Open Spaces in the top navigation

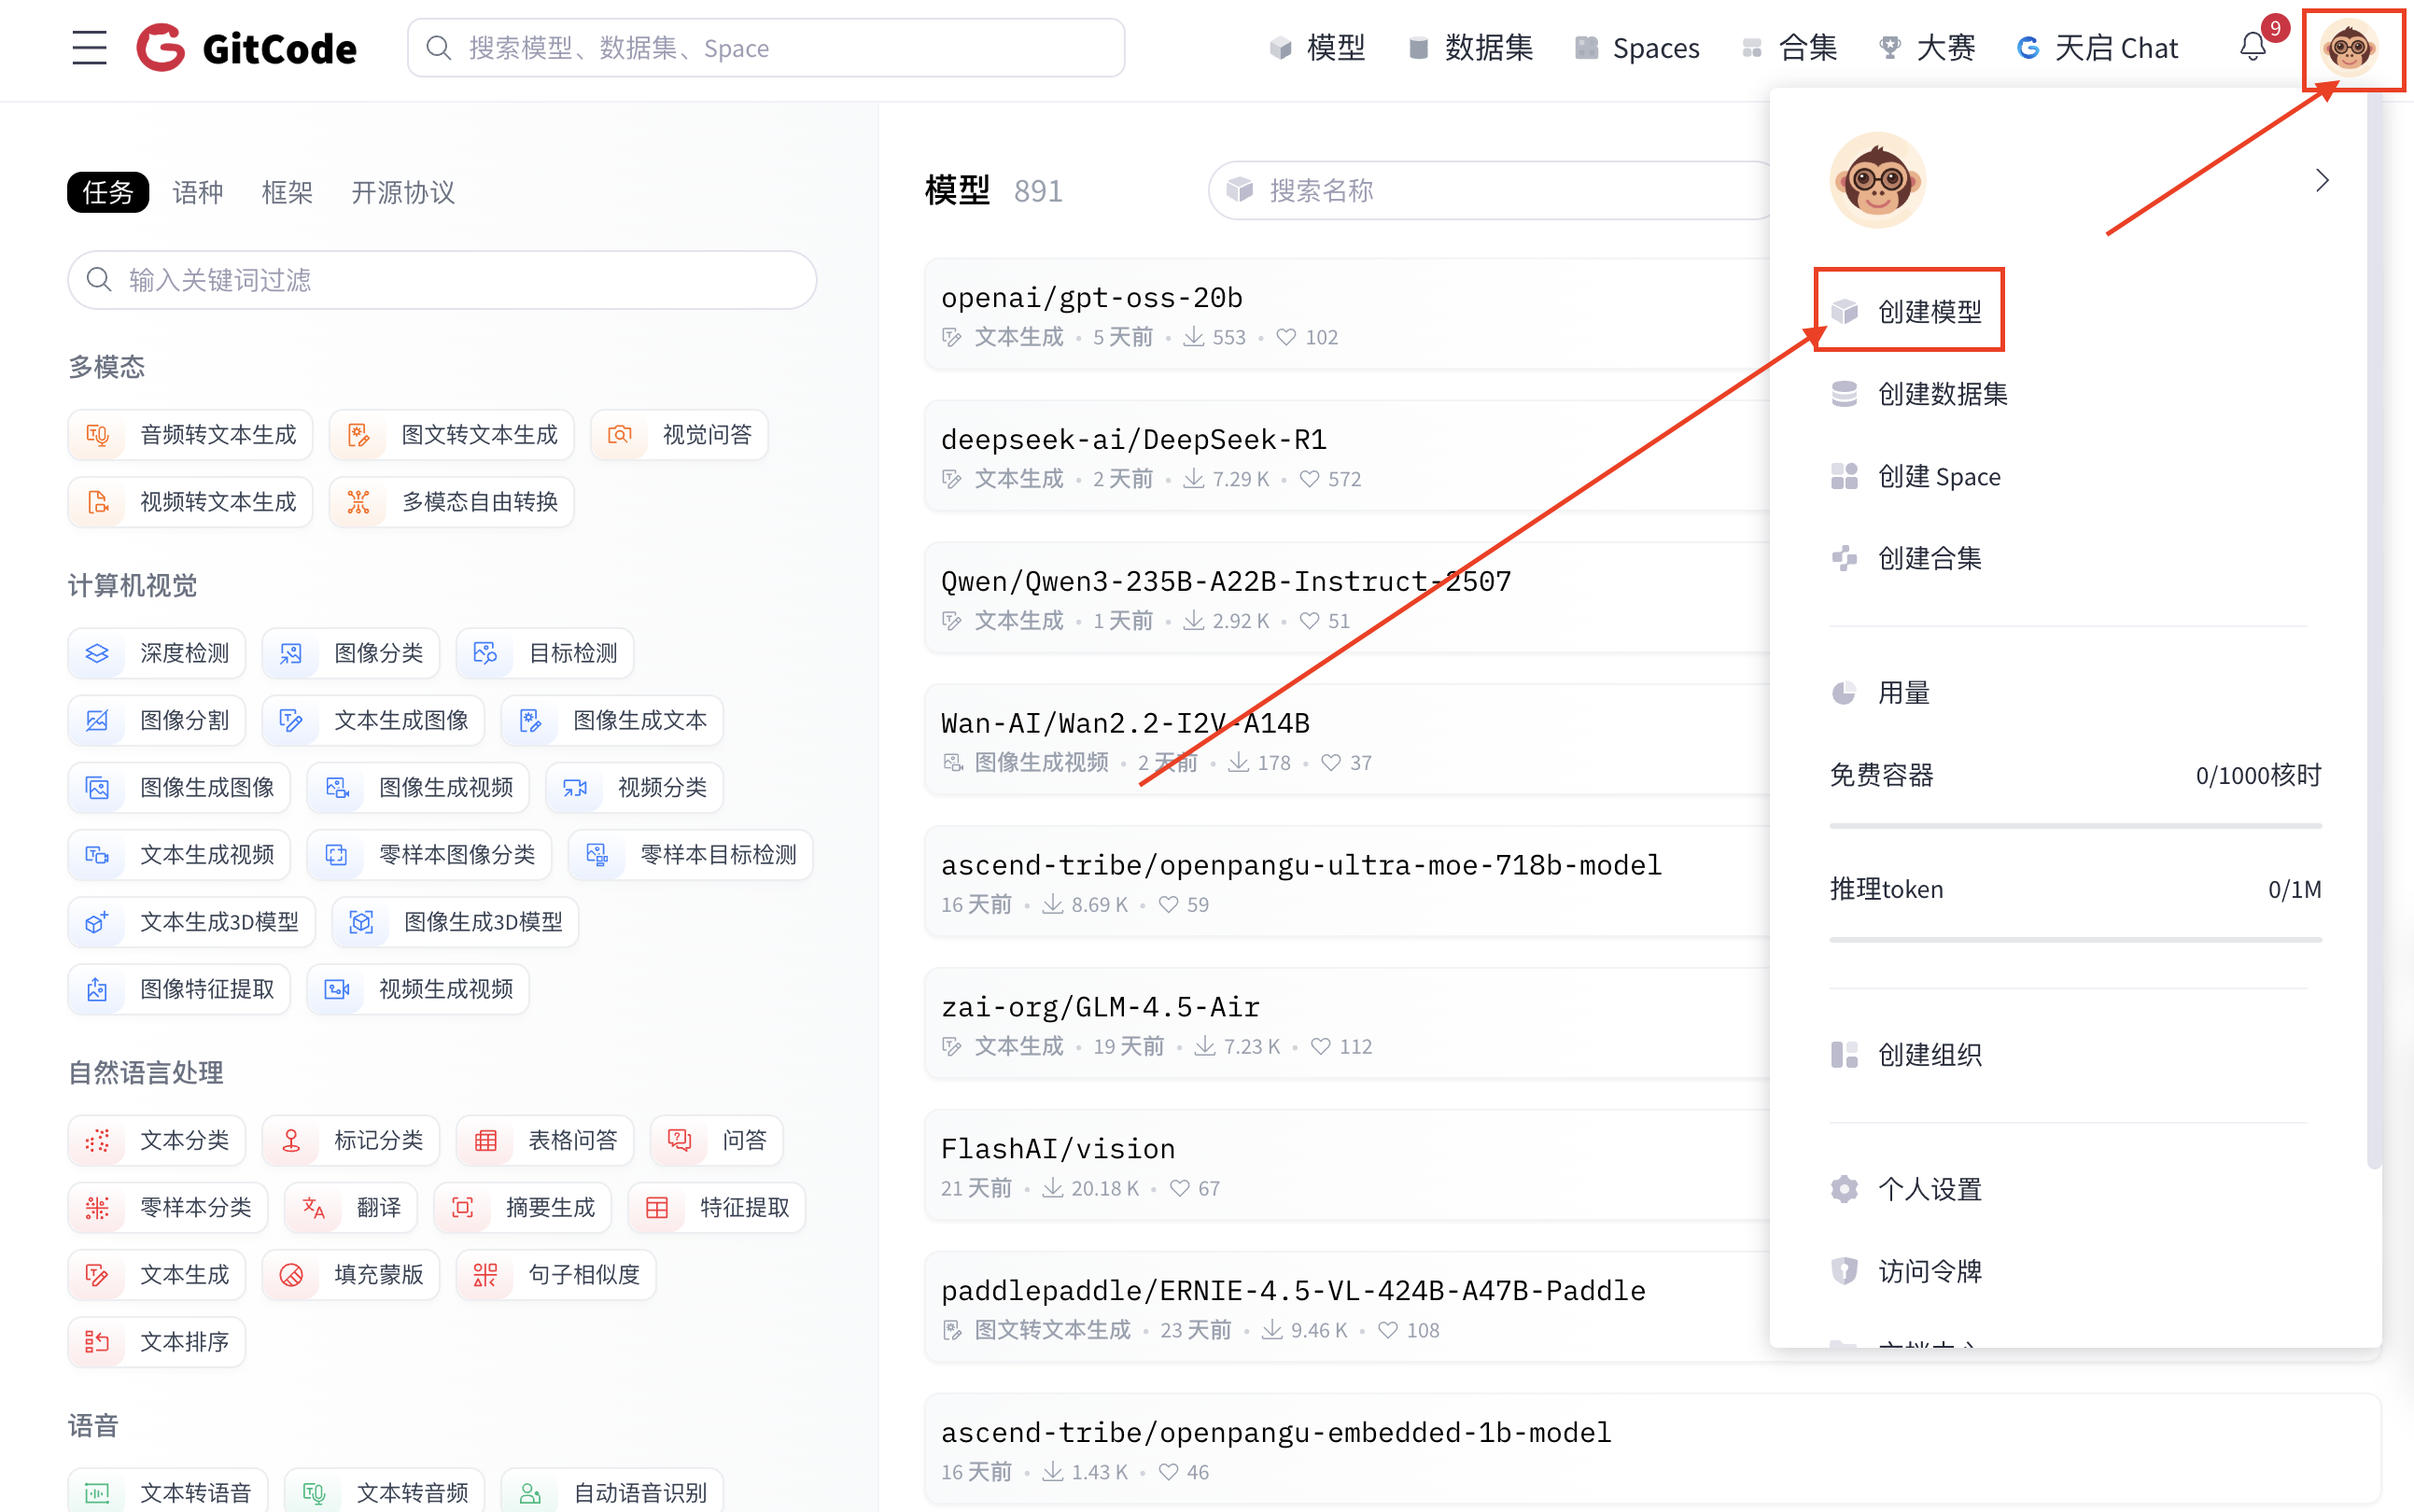coord(1637,48)
